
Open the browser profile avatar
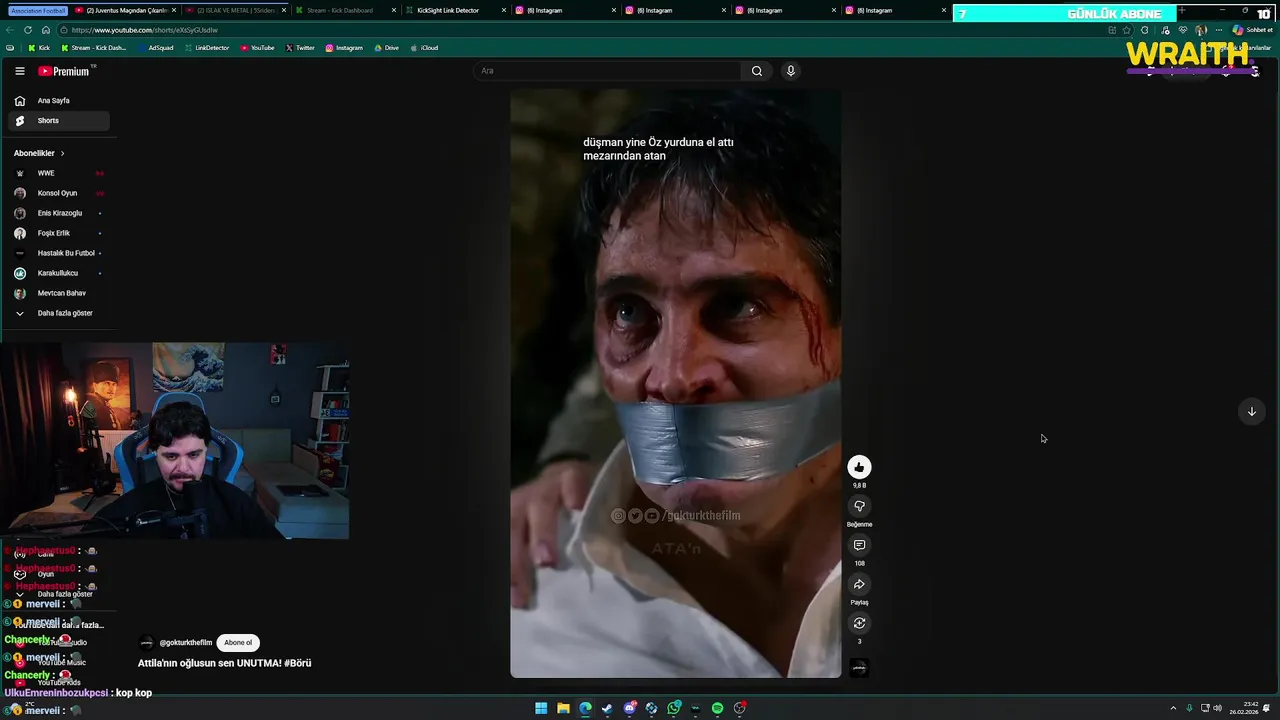[x=1201, y=30]
